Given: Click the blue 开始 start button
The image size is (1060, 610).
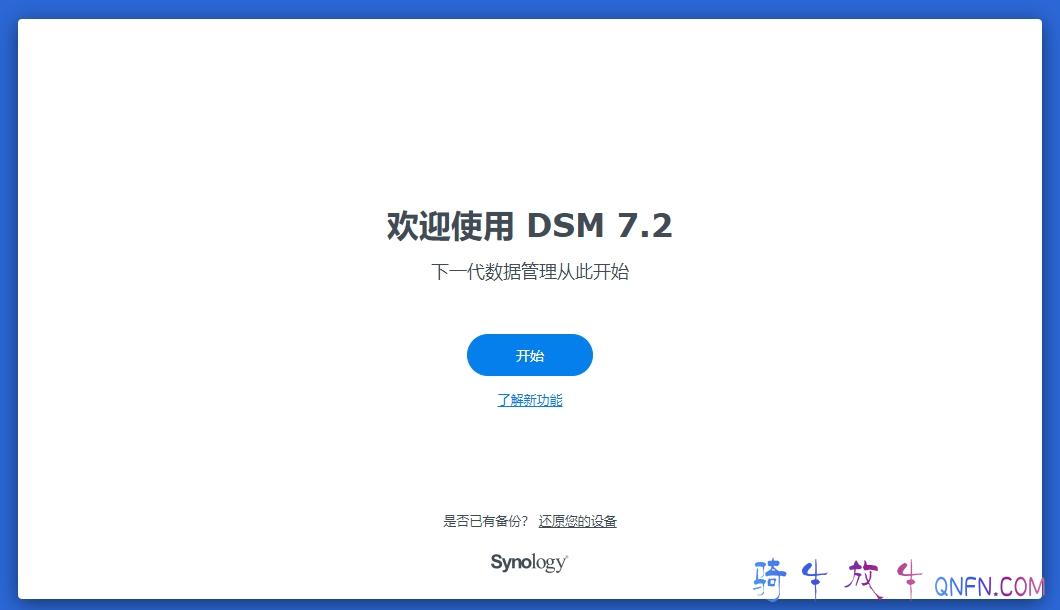Looking at the screenshot, I should (529, 355).
